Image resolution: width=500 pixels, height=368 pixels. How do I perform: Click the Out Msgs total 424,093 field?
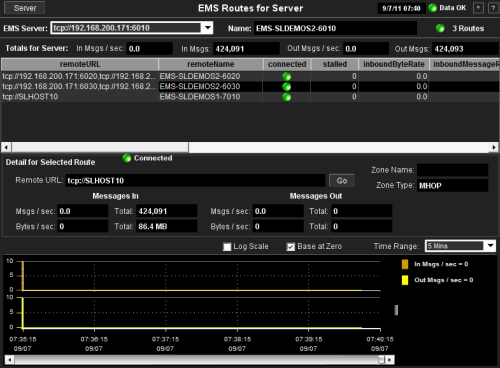465,49
